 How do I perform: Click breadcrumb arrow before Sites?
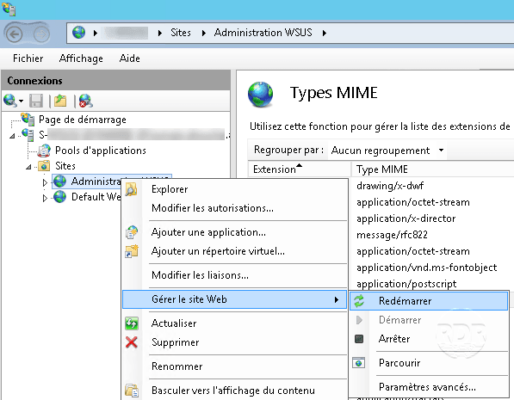pyautogui.click(x=160, y=33)
